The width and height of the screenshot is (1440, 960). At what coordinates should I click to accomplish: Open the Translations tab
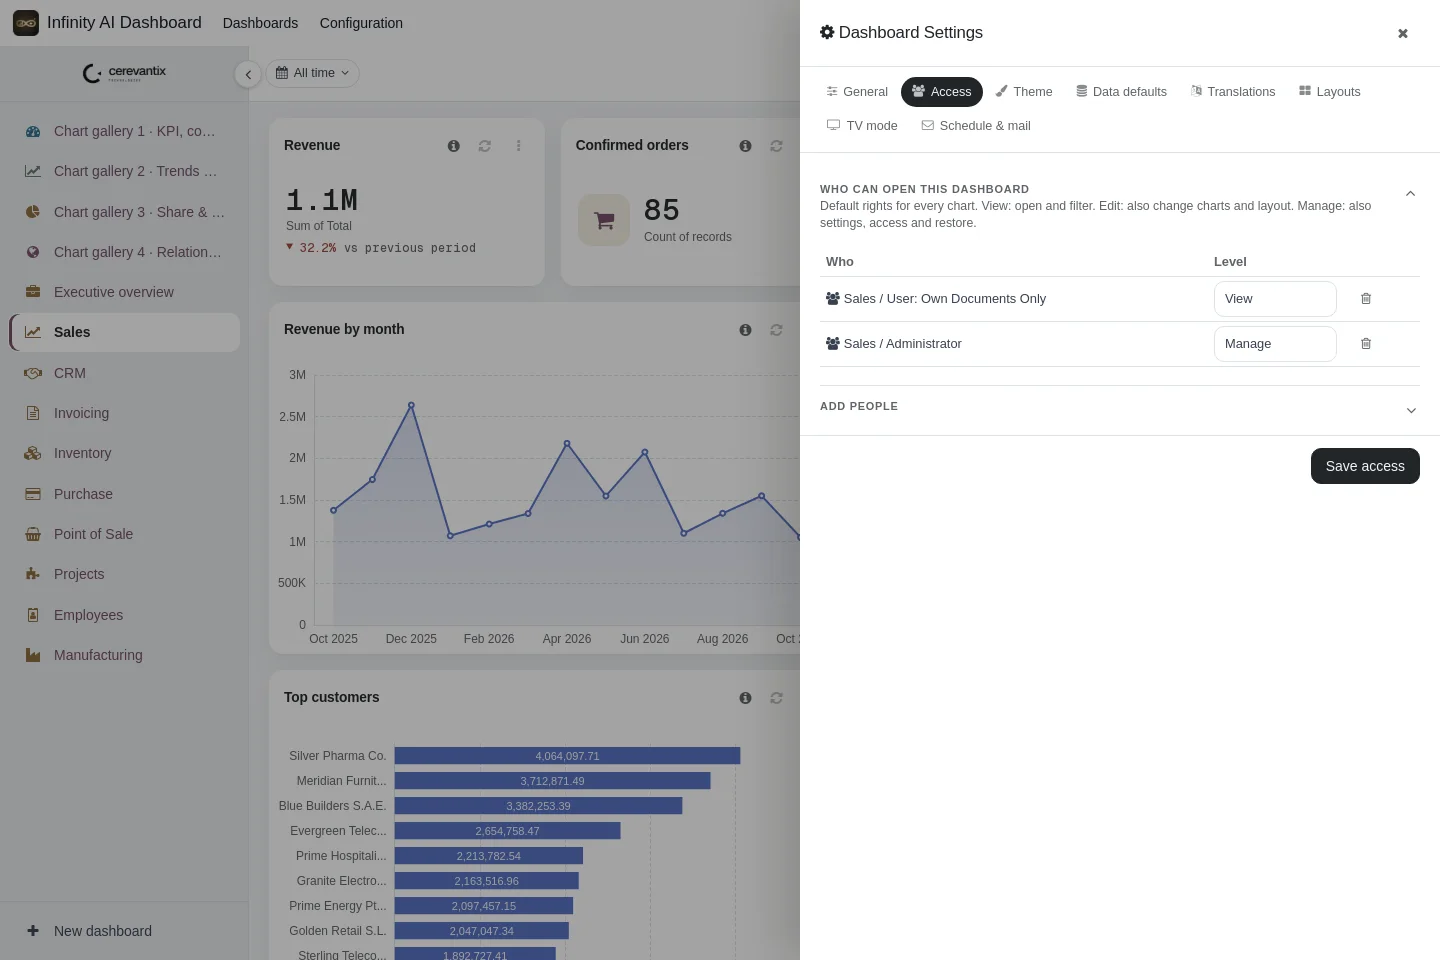(x=1233, y=92)
